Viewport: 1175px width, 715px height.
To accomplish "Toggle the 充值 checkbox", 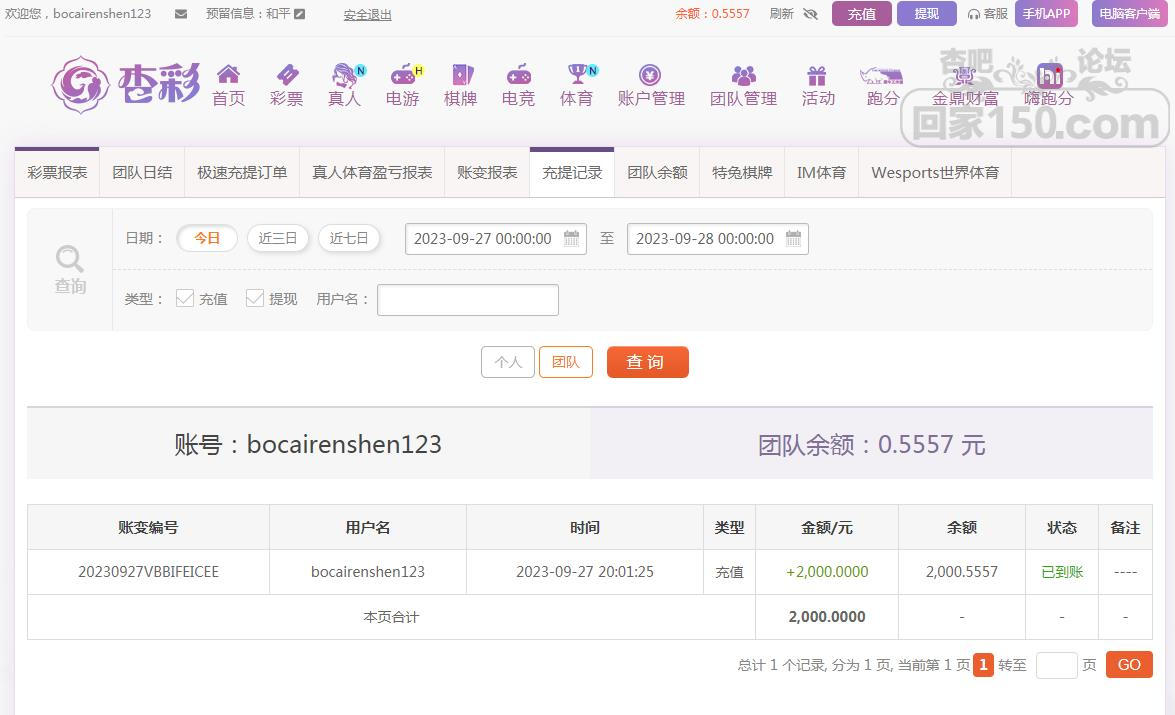I will point(184,298).
